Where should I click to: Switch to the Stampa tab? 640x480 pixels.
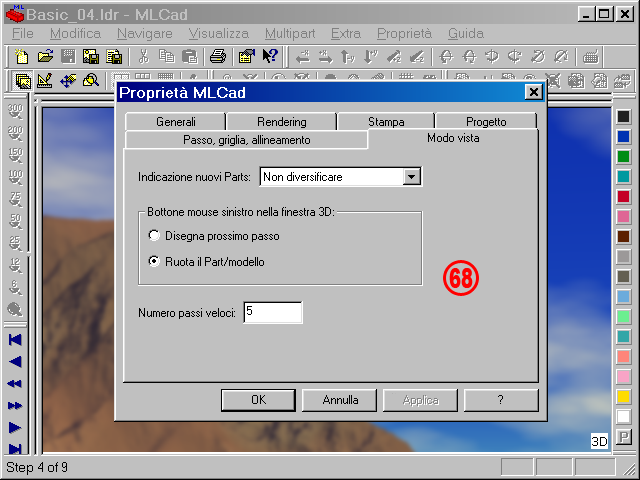pos(386,122)
